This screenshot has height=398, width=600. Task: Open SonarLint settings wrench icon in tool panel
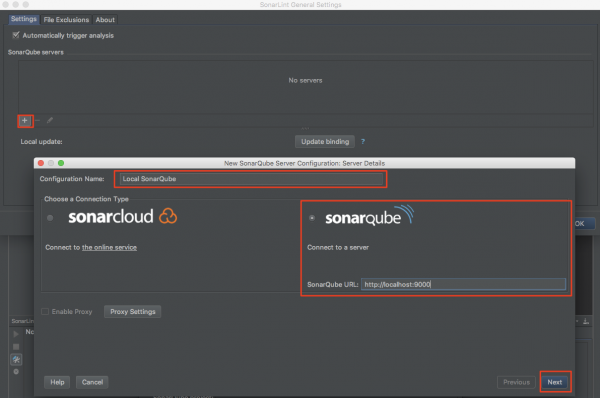[16, 359]
